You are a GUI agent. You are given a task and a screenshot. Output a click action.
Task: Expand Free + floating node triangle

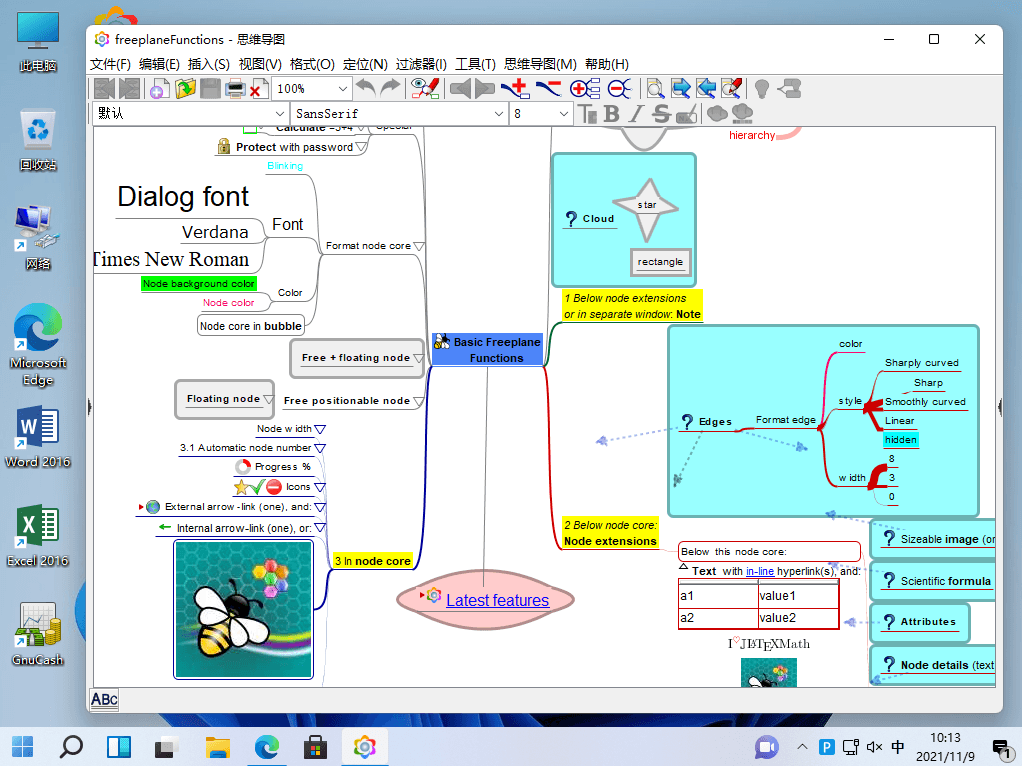click(x=418, y=358)
